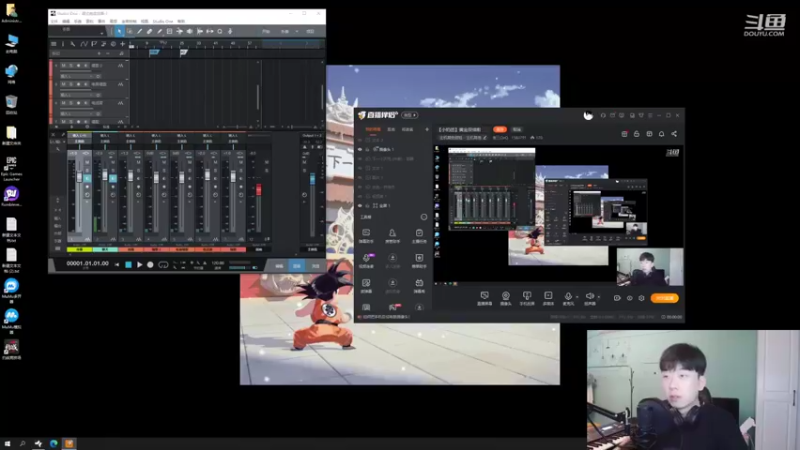
Task: Toggle monitor on first mixer channel
Action: tap(87, 179)
